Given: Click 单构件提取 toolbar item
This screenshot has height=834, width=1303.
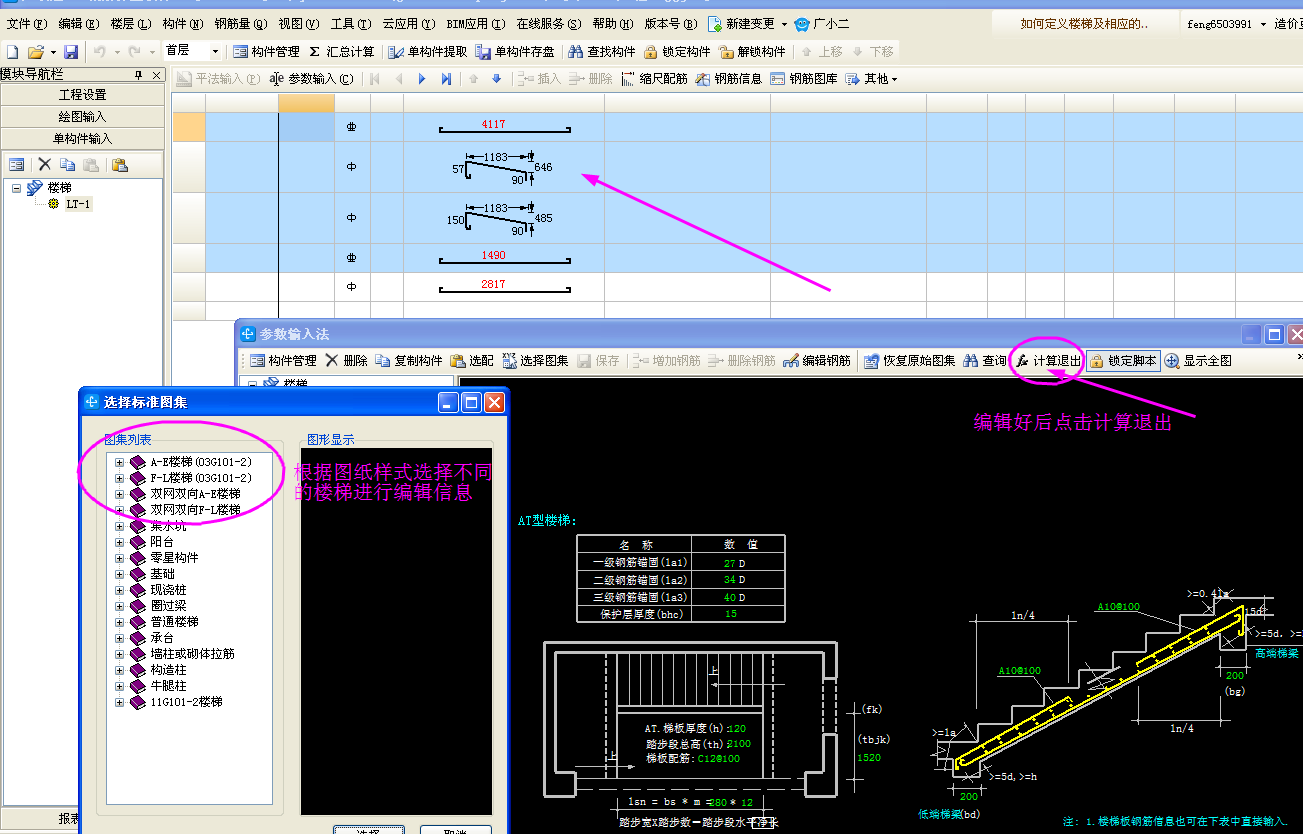Looking at the screenshot, I should pos(427,51).
